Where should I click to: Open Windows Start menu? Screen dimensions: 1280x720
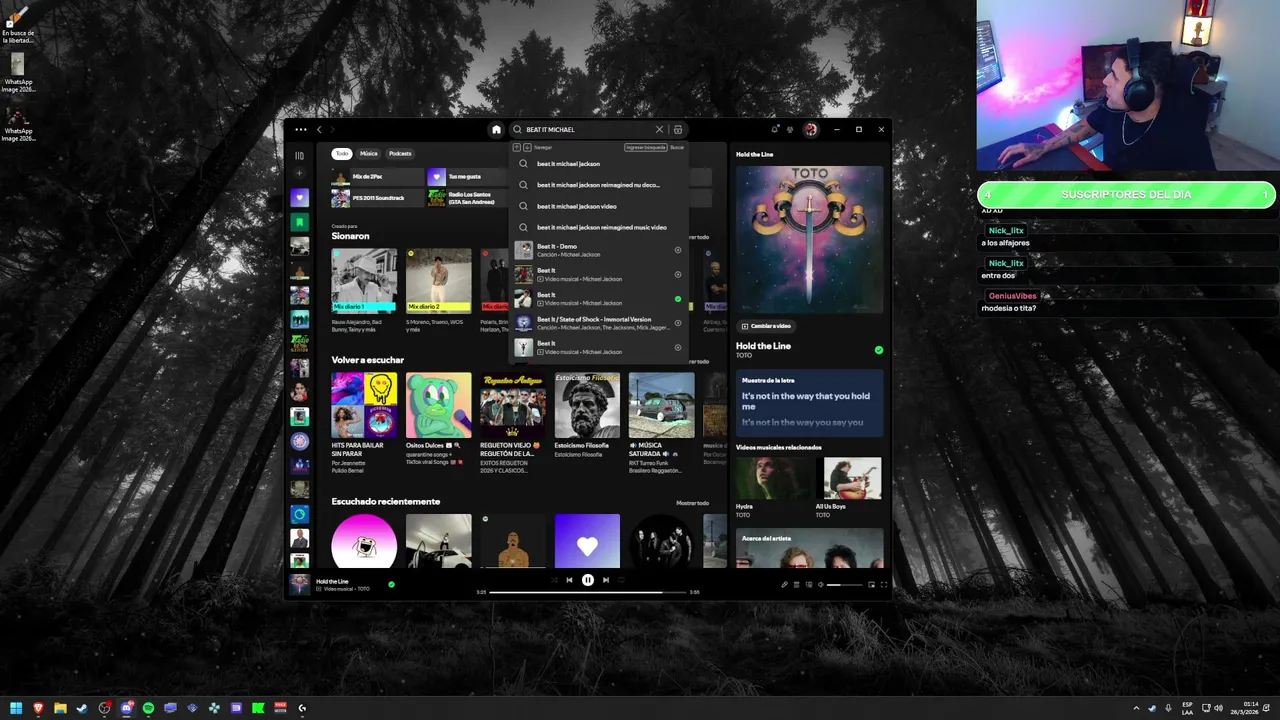[16, 708]
